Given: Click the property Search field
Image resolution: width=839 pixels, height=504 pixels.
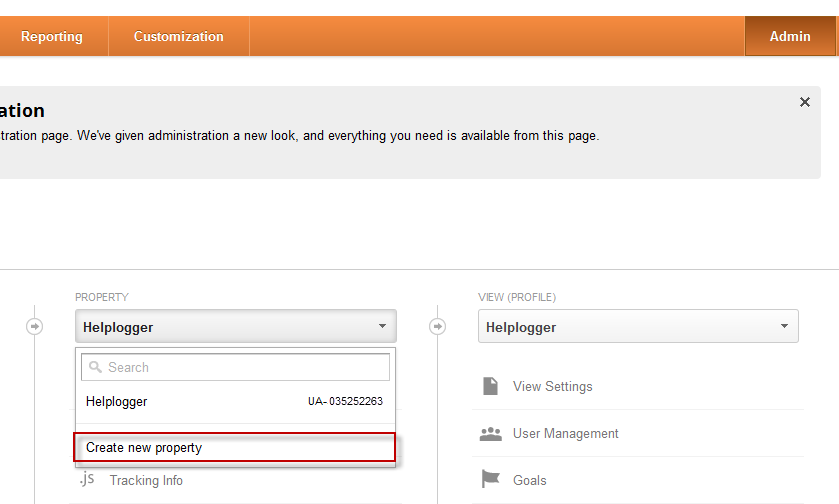Looking at the screenshot, I should [235, 367].
